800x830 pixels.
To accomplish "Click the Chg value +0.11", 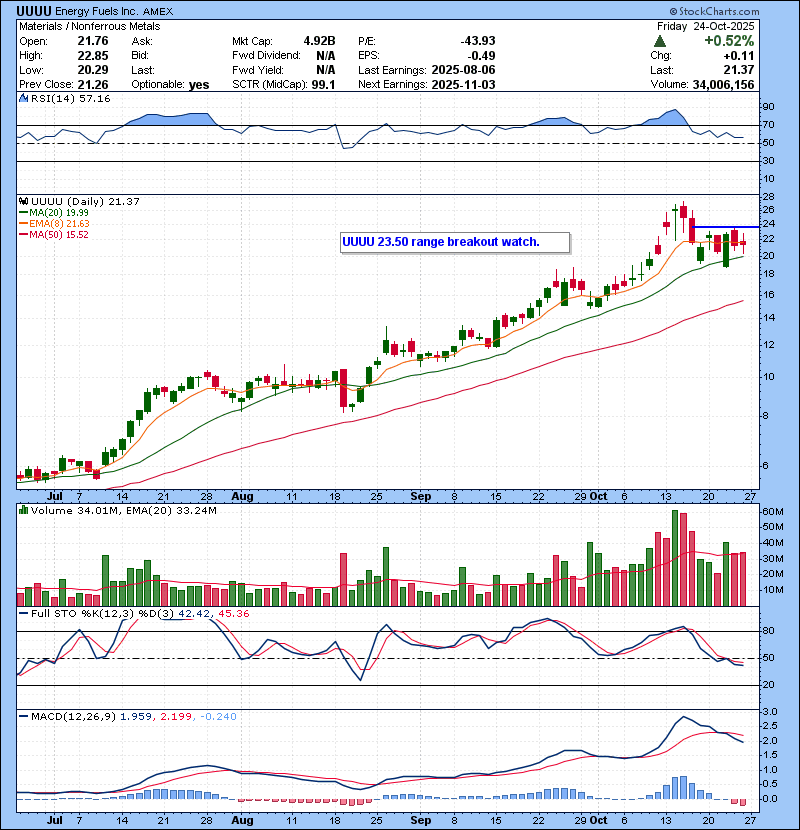I will (x=739, y=56).
